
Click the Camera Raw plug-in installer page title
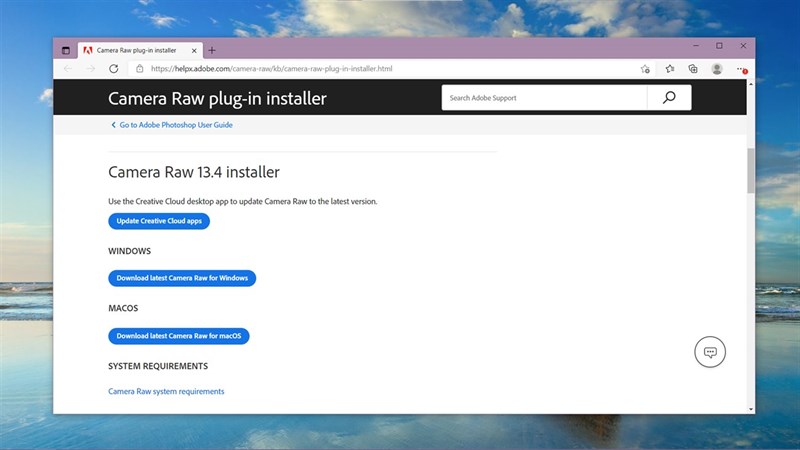pyautogui.click(x=217, y=98)
